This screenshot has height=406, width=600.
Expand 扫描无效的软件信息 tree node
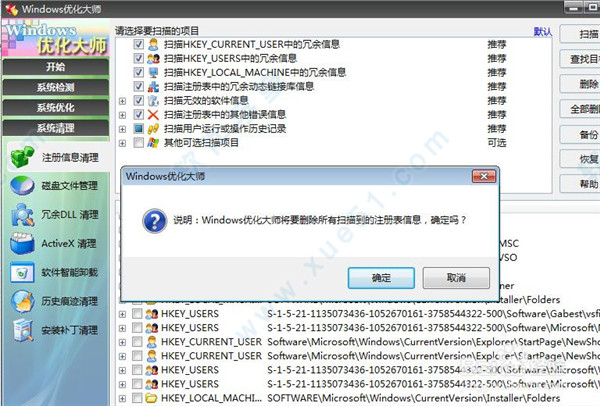[x=122, y=101]
